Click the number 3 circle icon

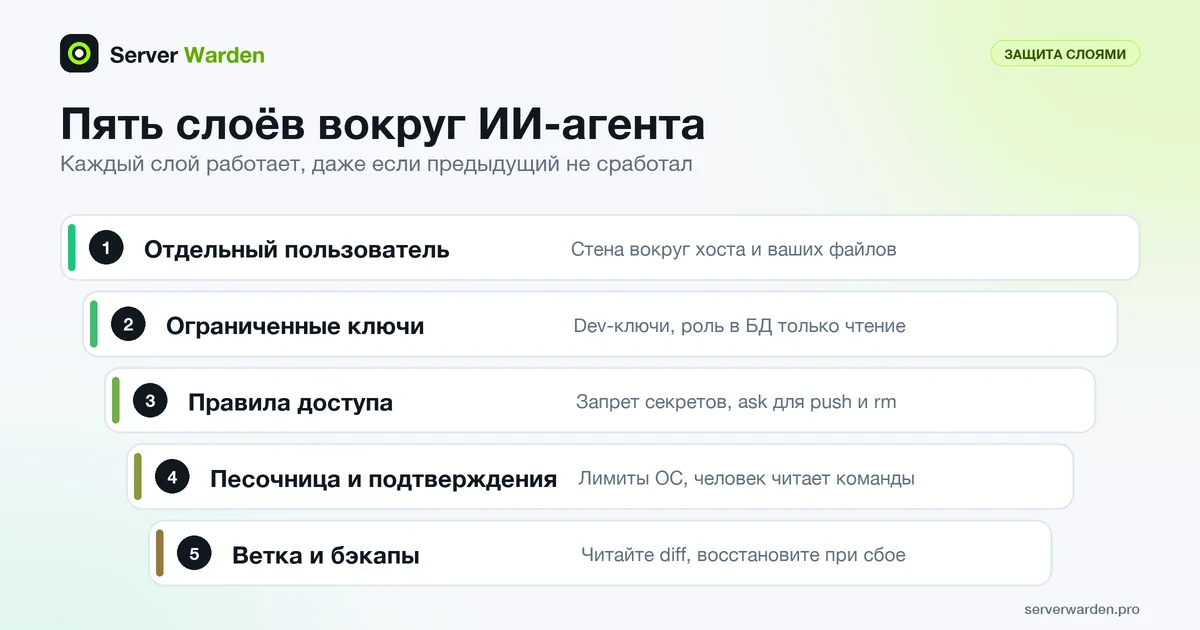tap(150, 401)
